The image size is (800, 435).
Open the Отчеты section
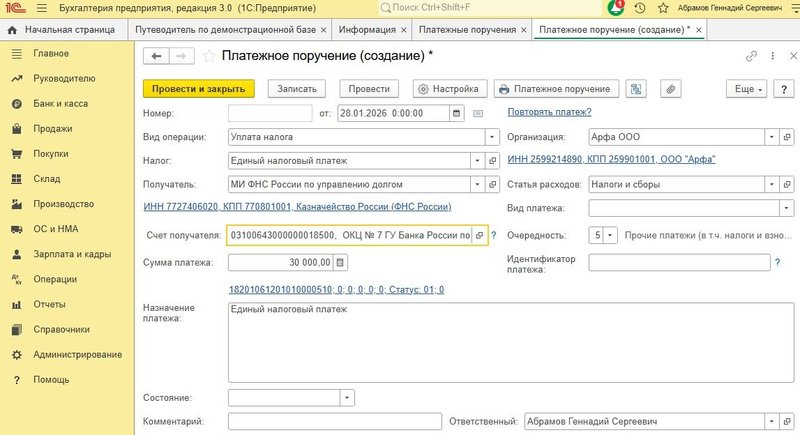coord(49,304)
